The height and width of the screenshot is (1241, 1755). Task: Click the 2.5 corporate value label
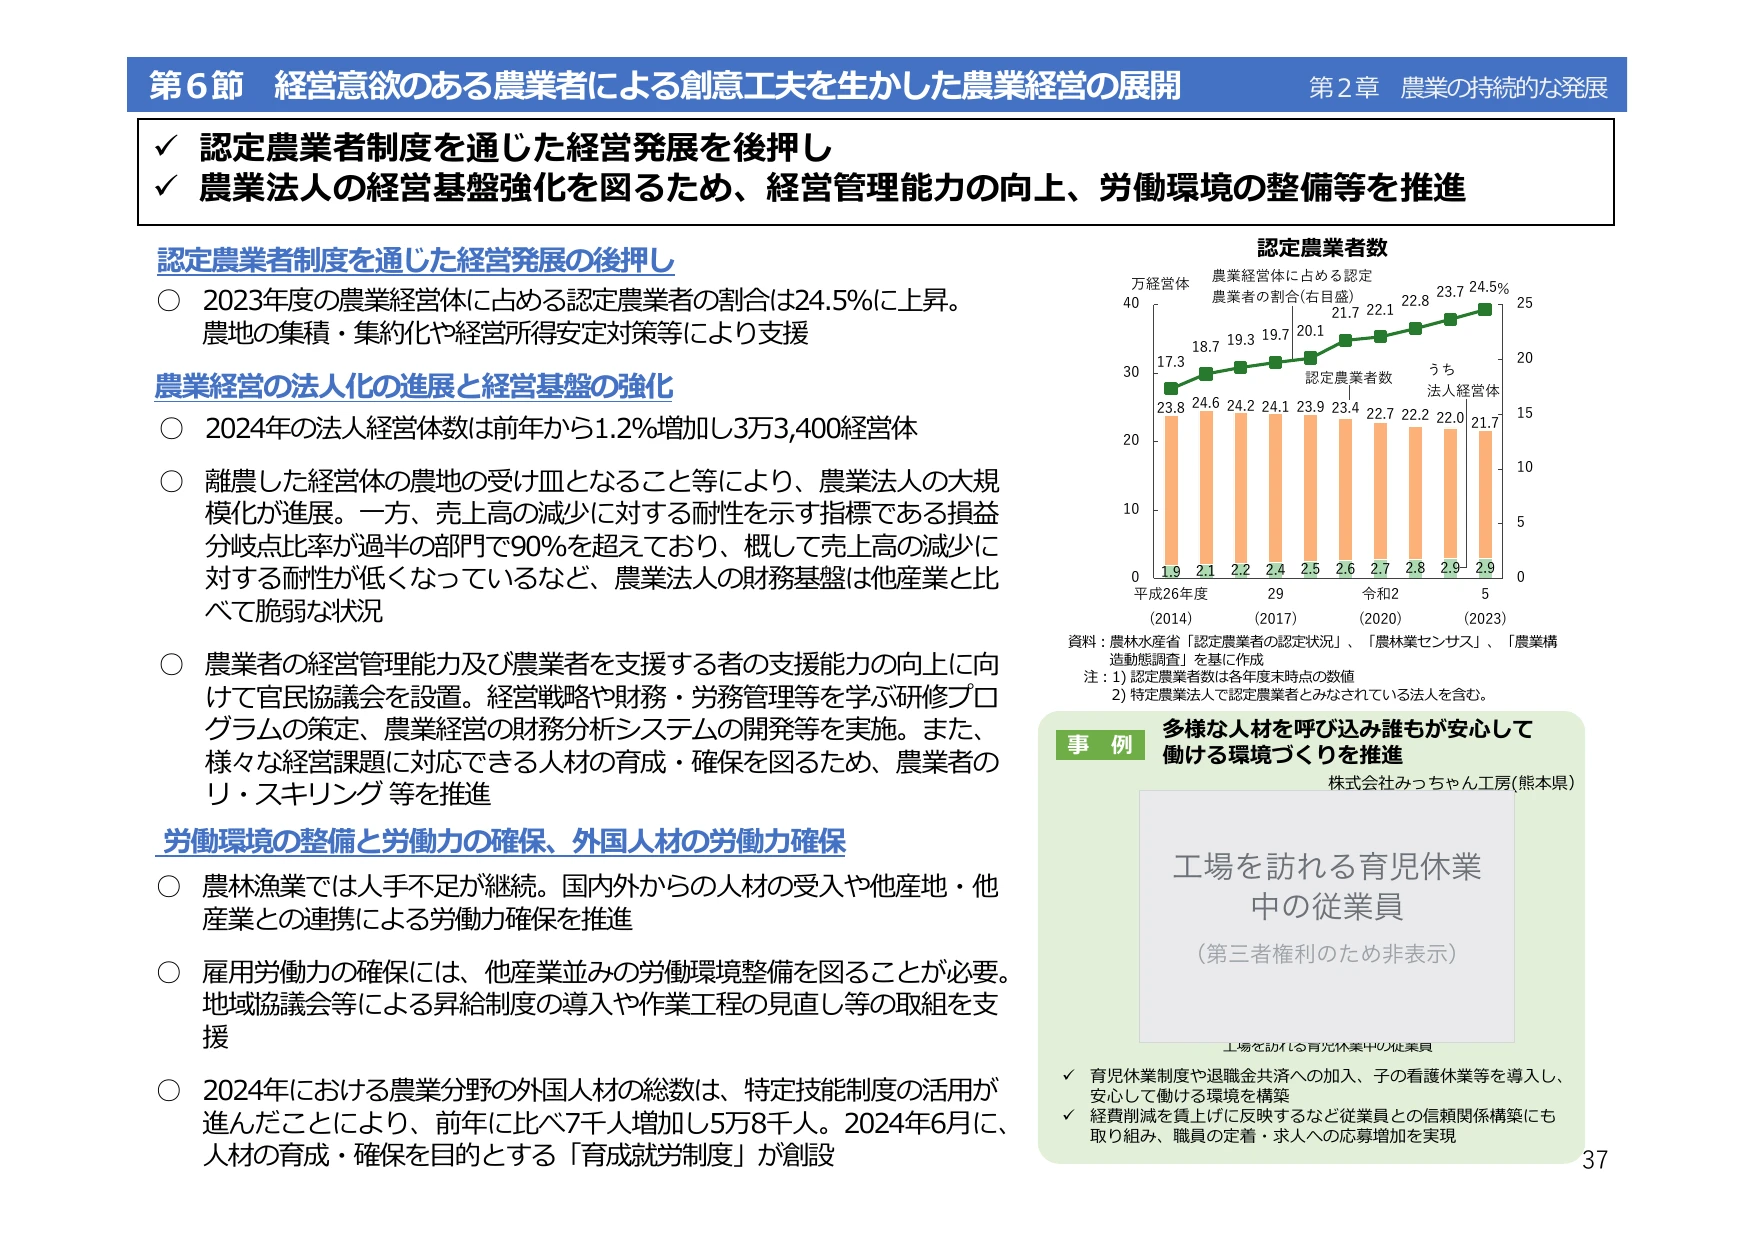pyautogui.click(x=1310, y=569)
